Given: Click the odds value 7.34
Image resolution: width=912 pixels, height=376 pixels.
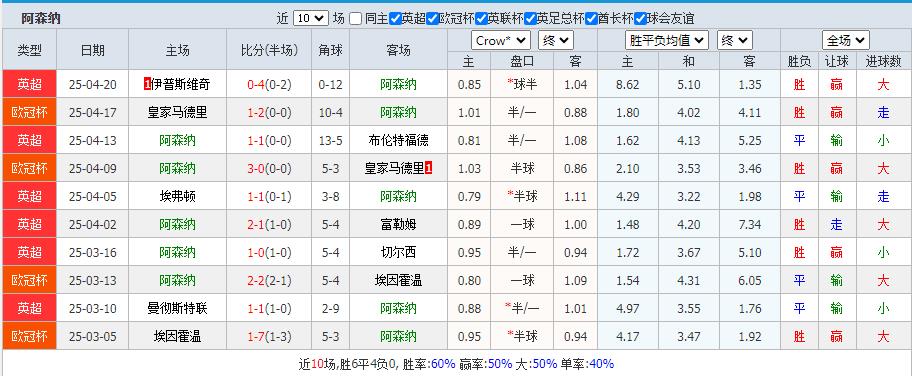Looking at the screenshot, I should tap(750, 224).
